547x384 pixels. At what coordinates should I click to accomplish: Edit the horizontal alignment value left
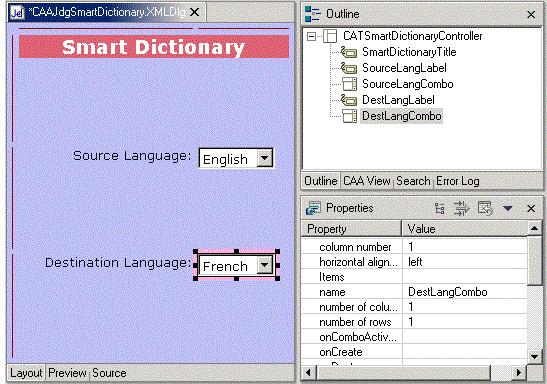pyautogui.click(x=465, y=262)
